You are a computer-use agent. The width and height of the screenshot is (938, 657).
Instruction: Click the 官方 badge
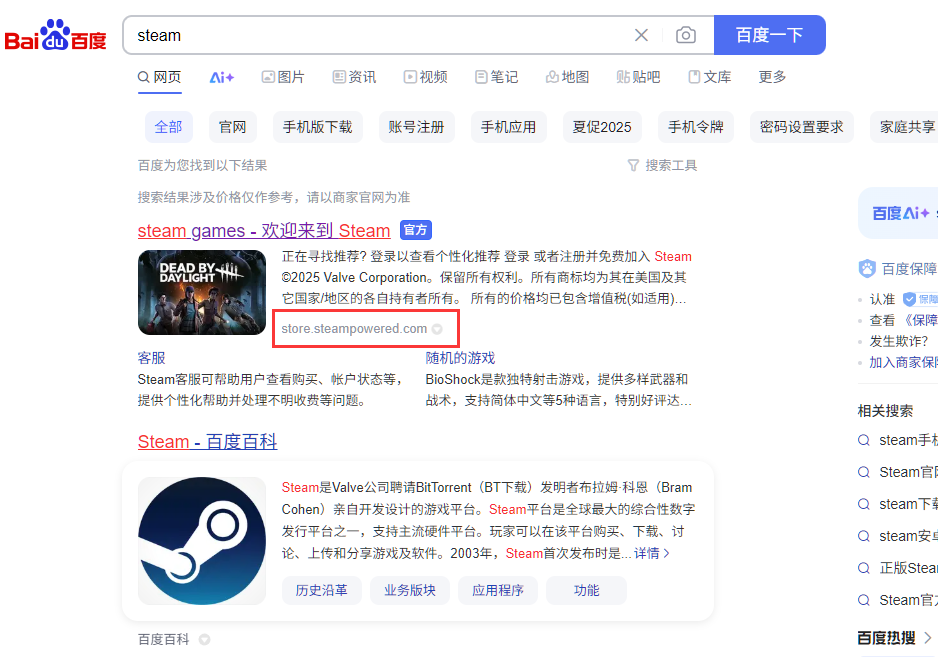tap(416, 230)
